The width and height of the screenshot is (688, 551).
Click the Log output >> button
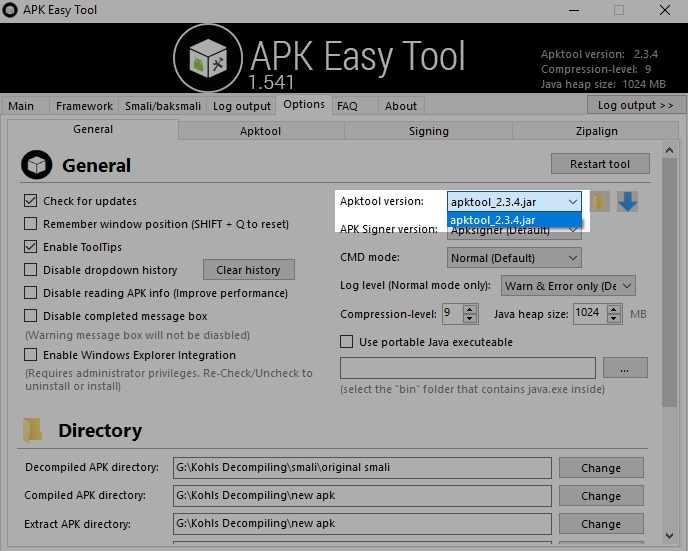[x=635, y=105]
